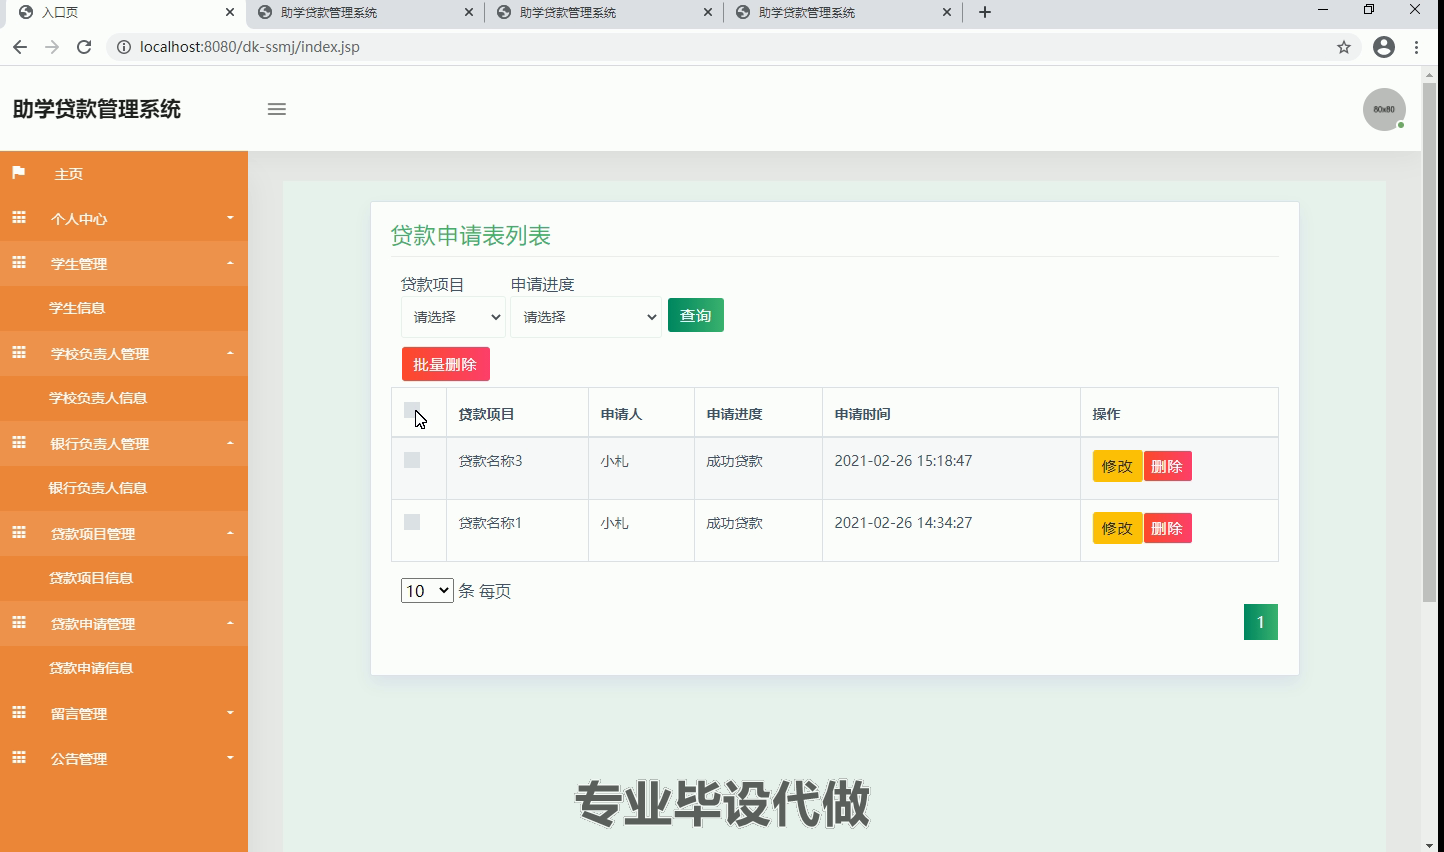Click the grid icon beside 贷款项目管理

tap(19, 533)
